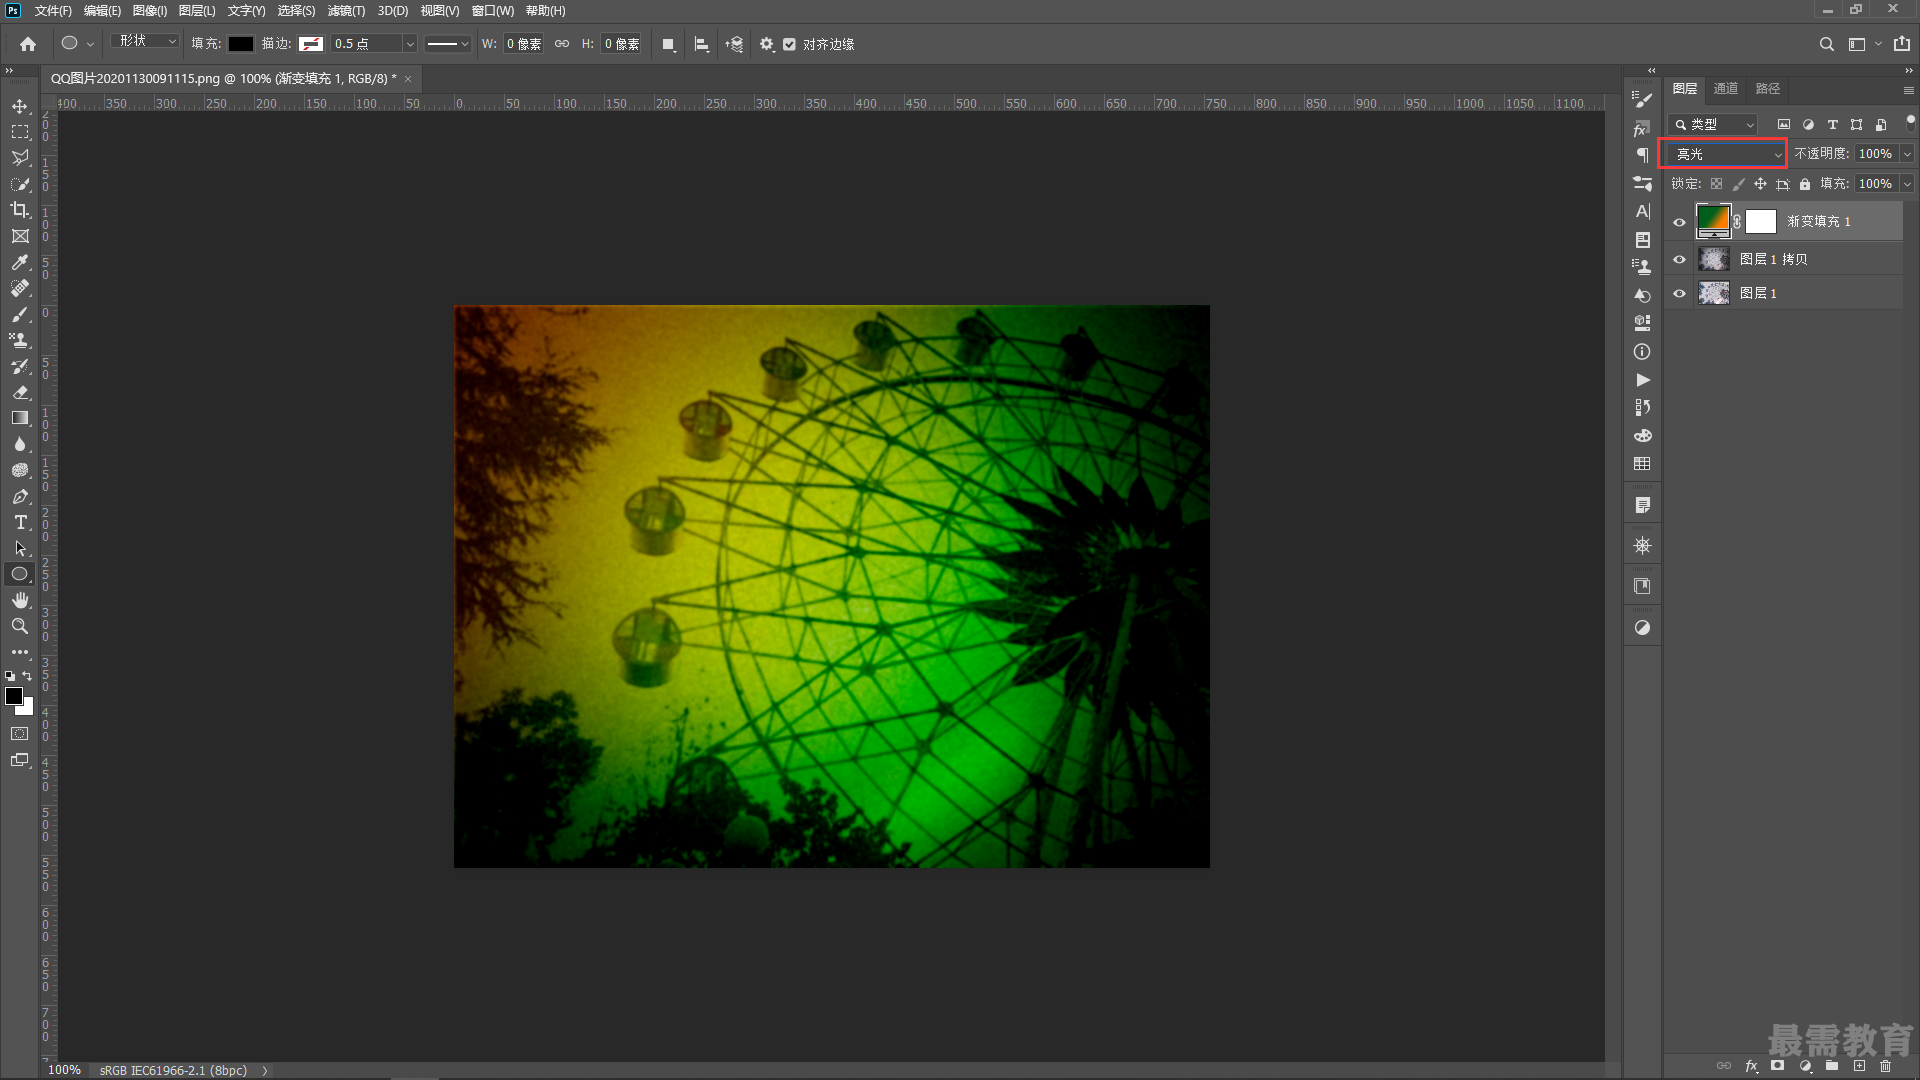1920x1080 pixels.
Task: Select the Quick Selection tool
Action: point(20,184)
